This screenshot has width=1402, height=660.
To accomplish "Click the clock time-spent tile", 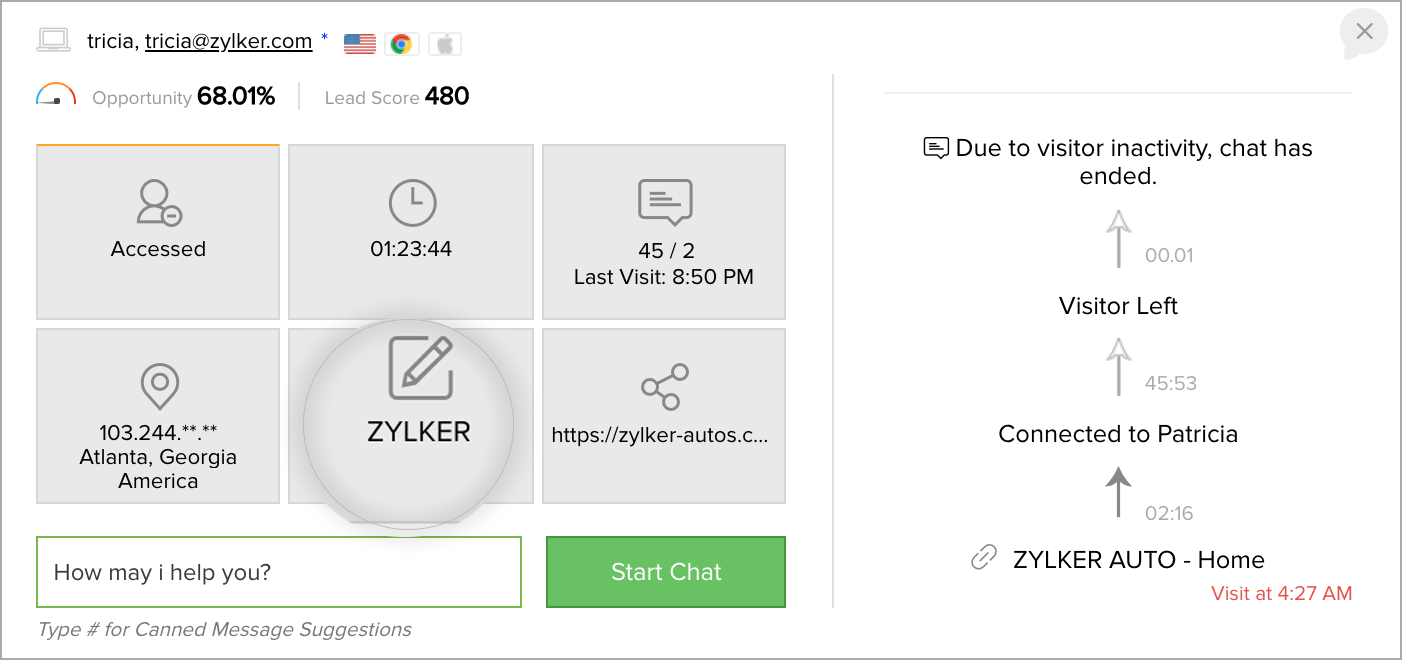I will click(411, 232).
